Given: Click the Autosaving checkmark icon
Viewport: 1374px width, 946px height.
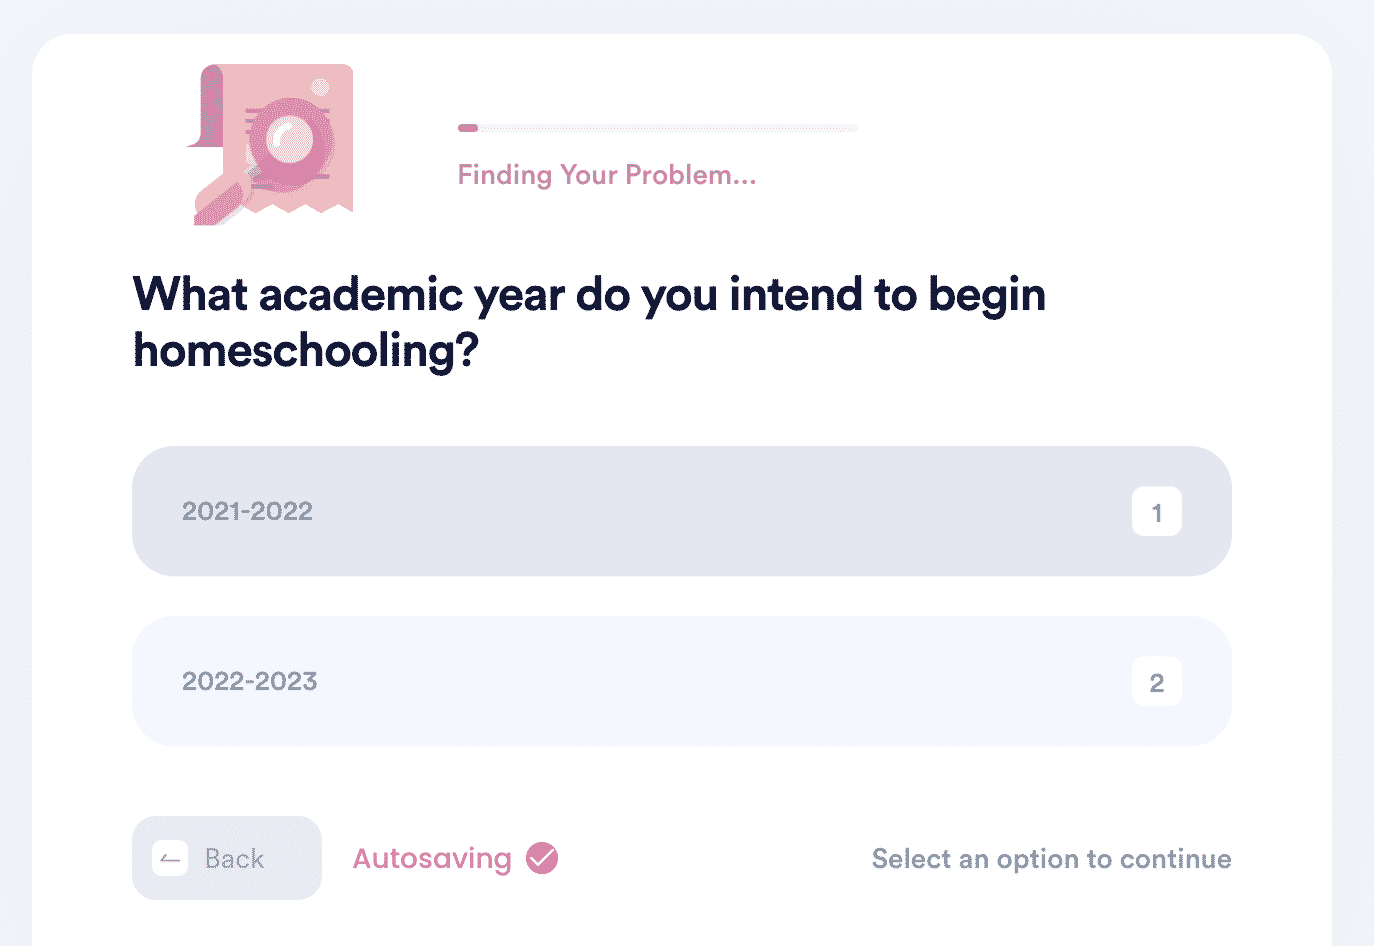Looking at the screenshot, I should coord(542,858).
